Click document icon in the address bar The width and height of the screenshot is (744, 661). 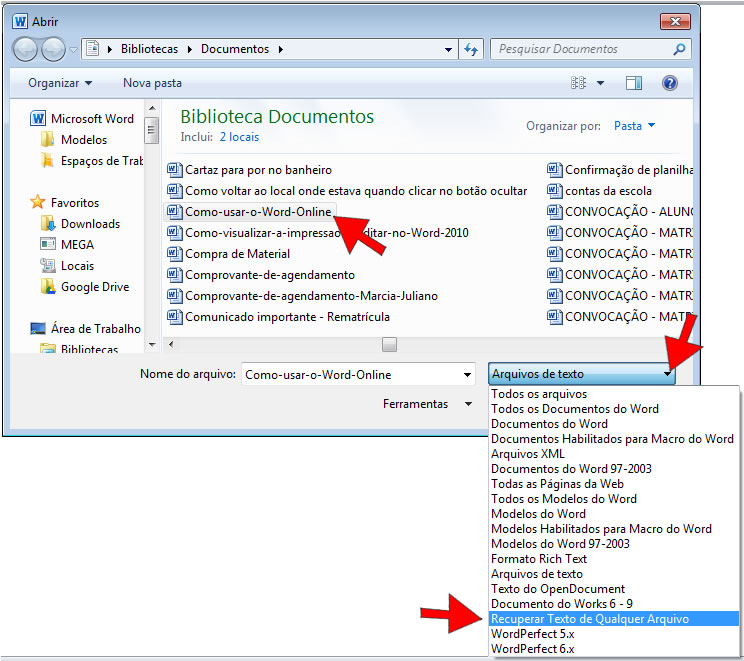coord(93,48)
